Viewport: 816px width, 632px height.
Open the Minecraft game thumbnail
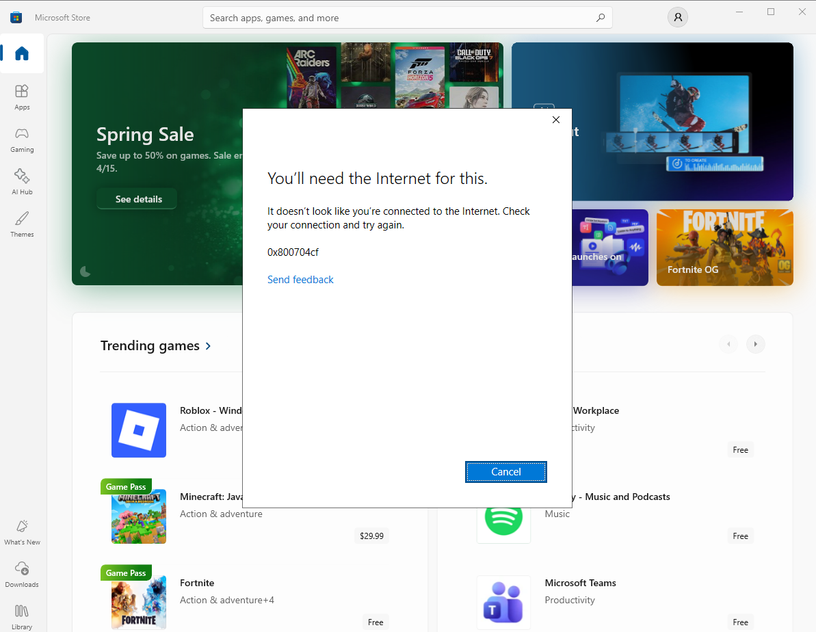(138, 516)
